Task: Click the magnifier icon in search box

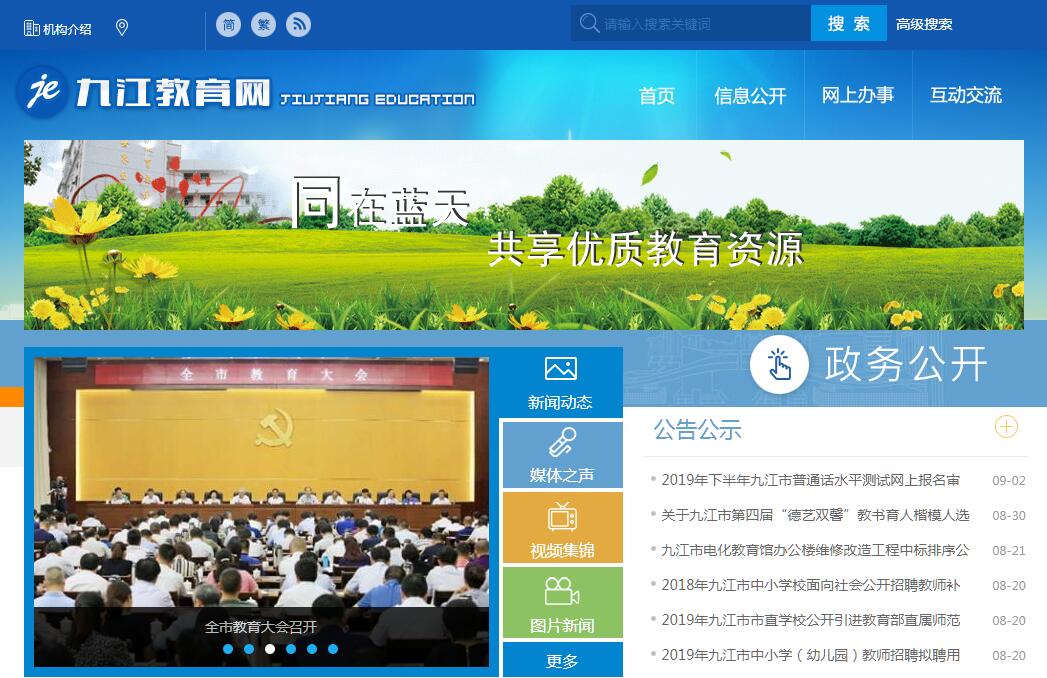Action: 589,23
